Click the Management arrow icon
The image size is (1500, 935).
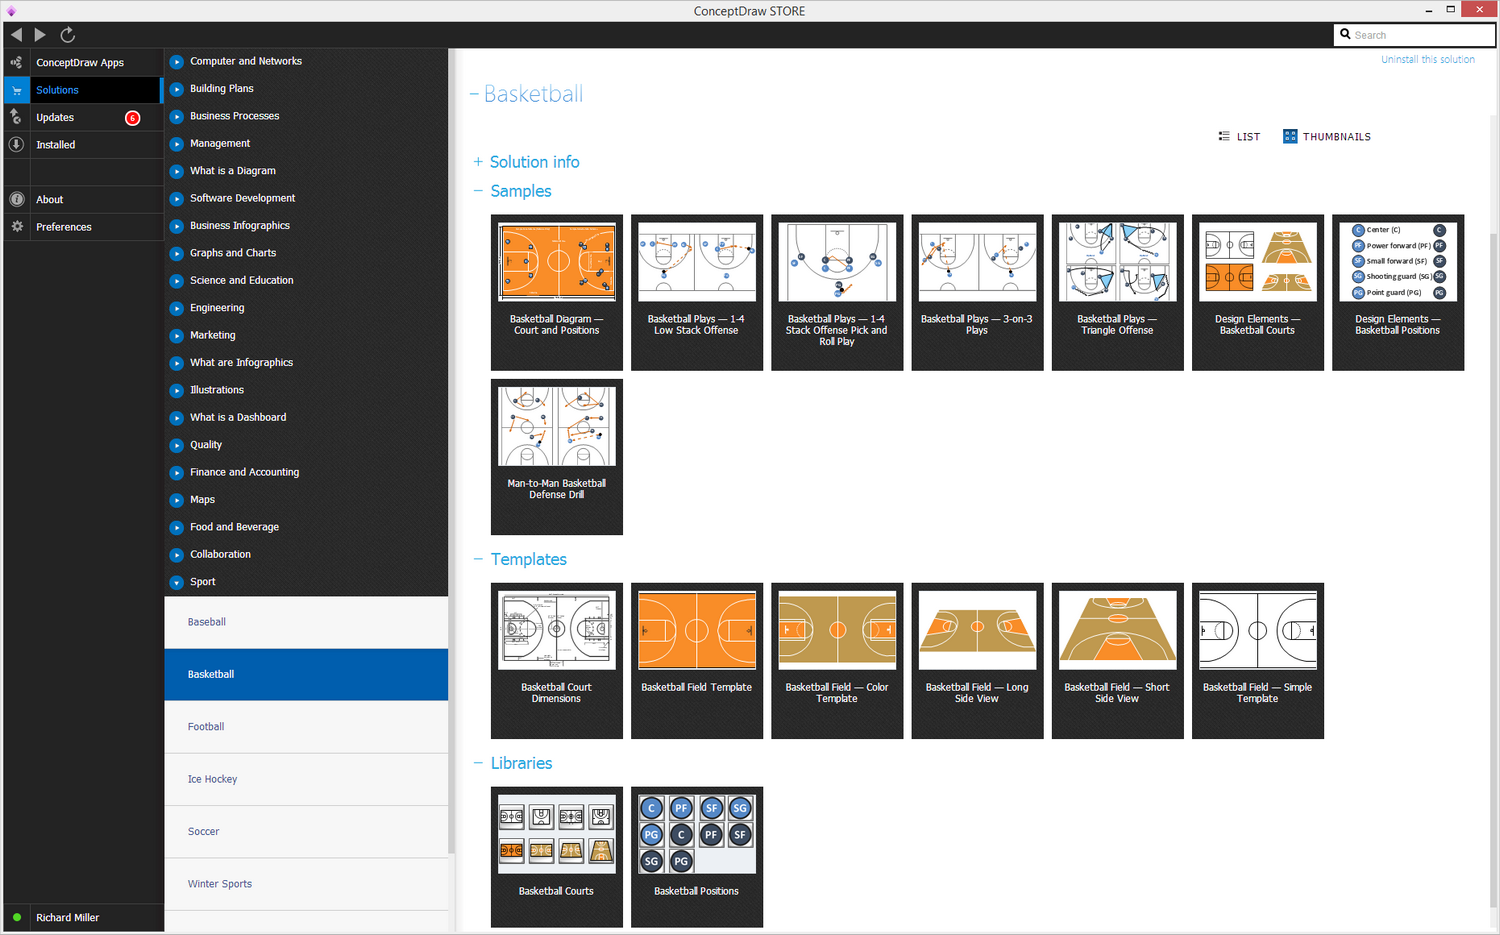click(x=176, y=144)
